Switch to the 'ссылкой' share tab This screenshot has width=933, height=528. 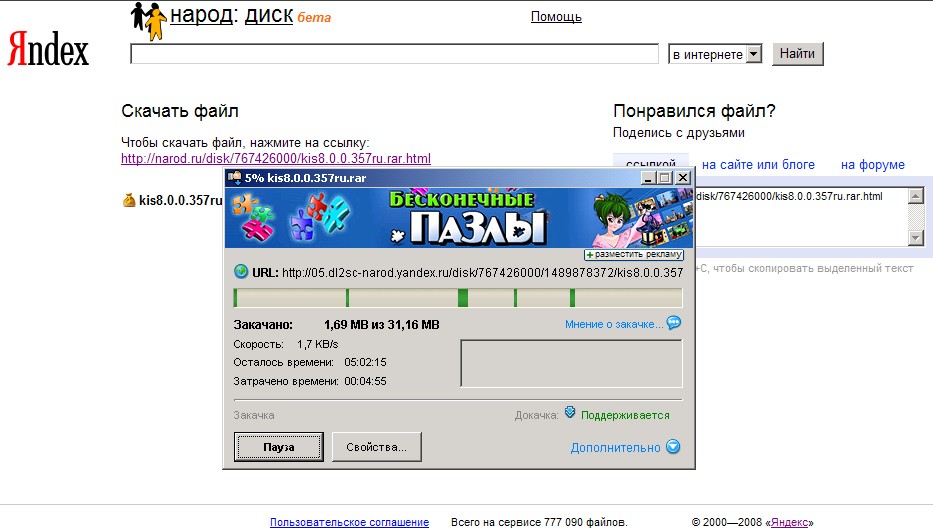click(651, 163)
